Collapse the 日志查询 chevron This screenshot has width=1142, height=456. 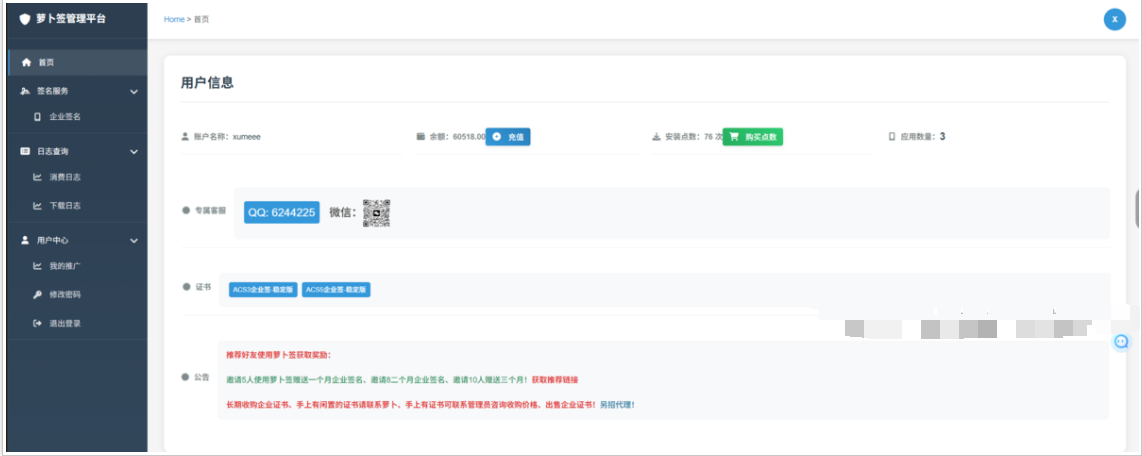[x=134, y=152]
